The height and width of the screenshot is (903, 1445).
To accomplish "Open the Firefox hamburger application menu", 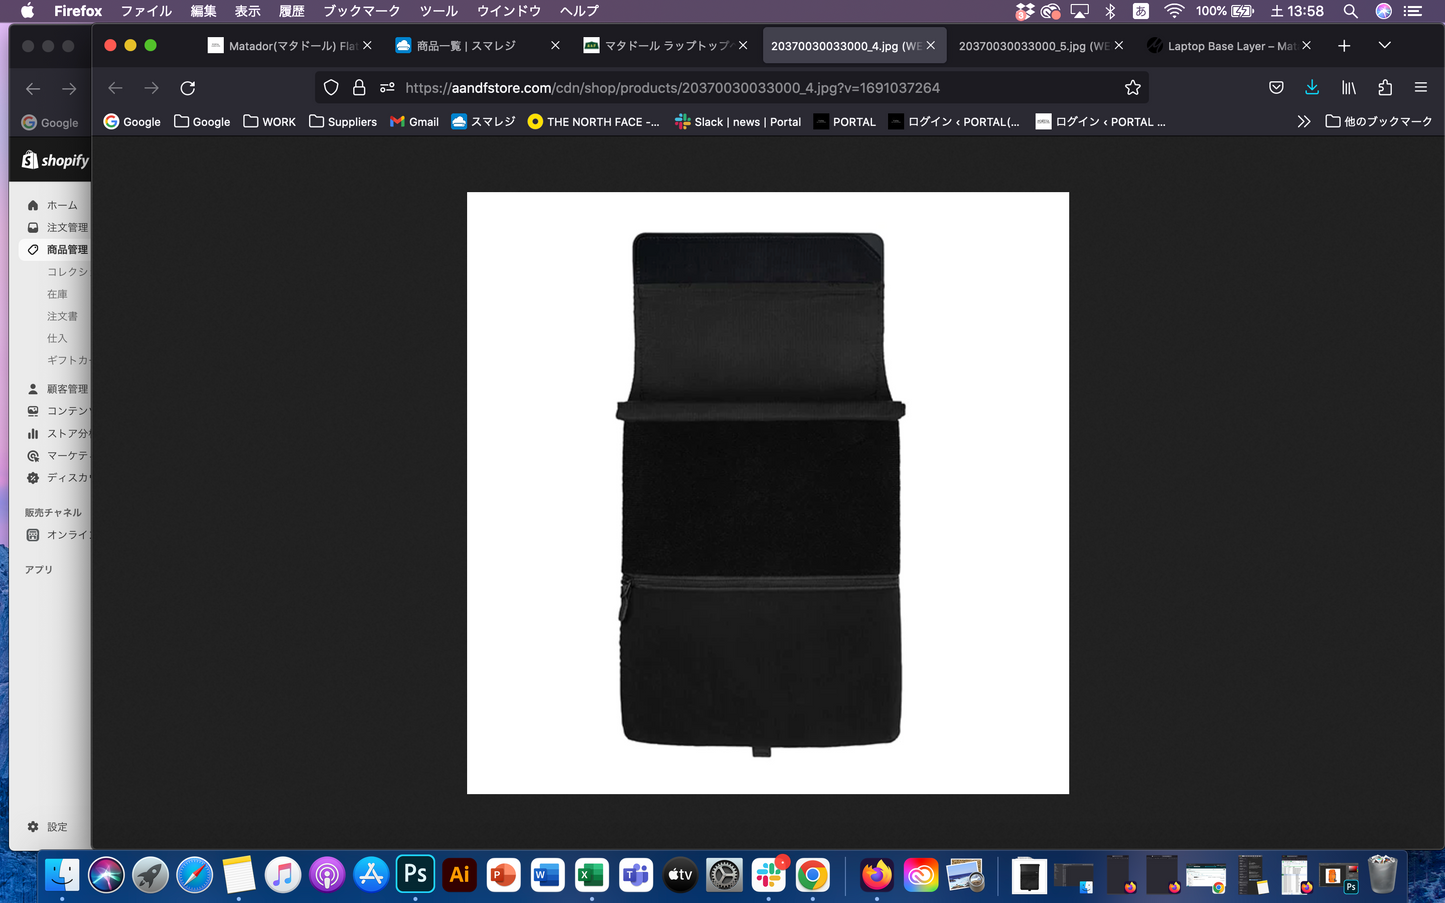I will point(1420,88).
